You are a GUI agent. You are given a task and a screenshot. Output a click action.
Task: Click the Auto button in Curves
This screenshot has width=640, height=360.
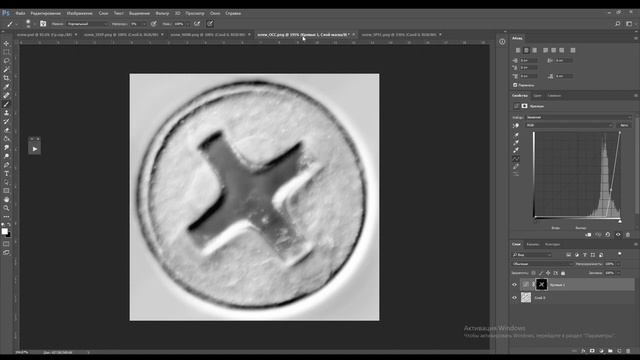click(x=624, y=125)
